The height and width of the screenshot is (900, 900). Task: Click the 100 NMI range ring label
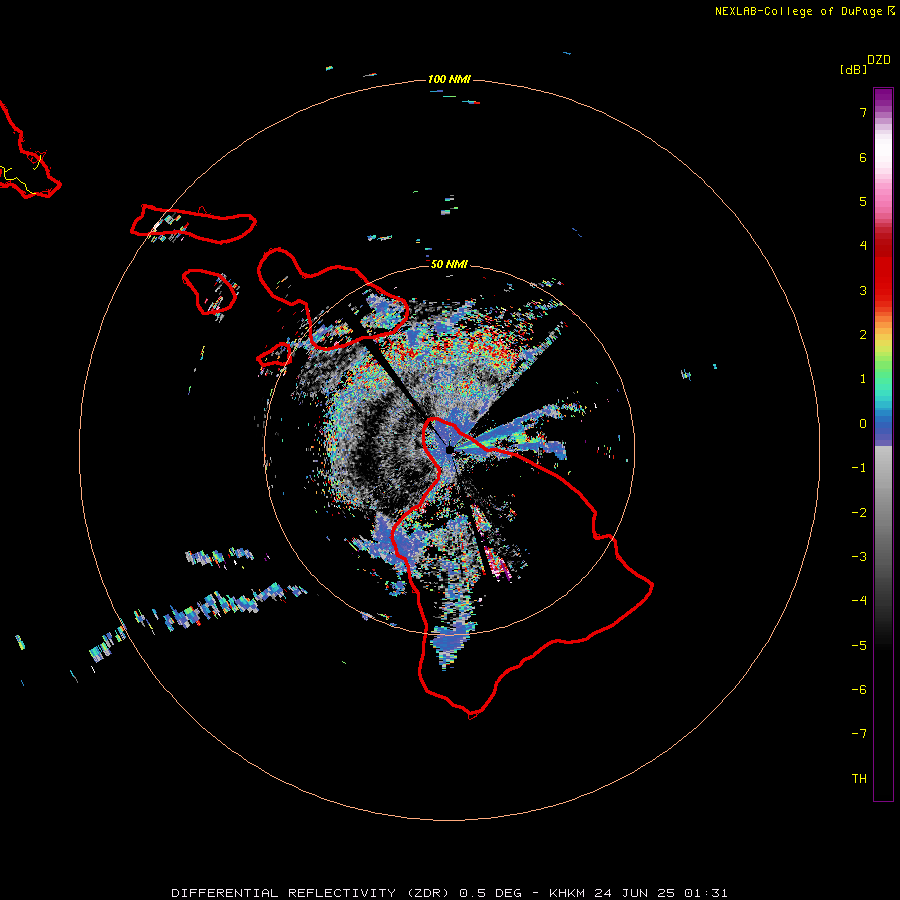449,79
